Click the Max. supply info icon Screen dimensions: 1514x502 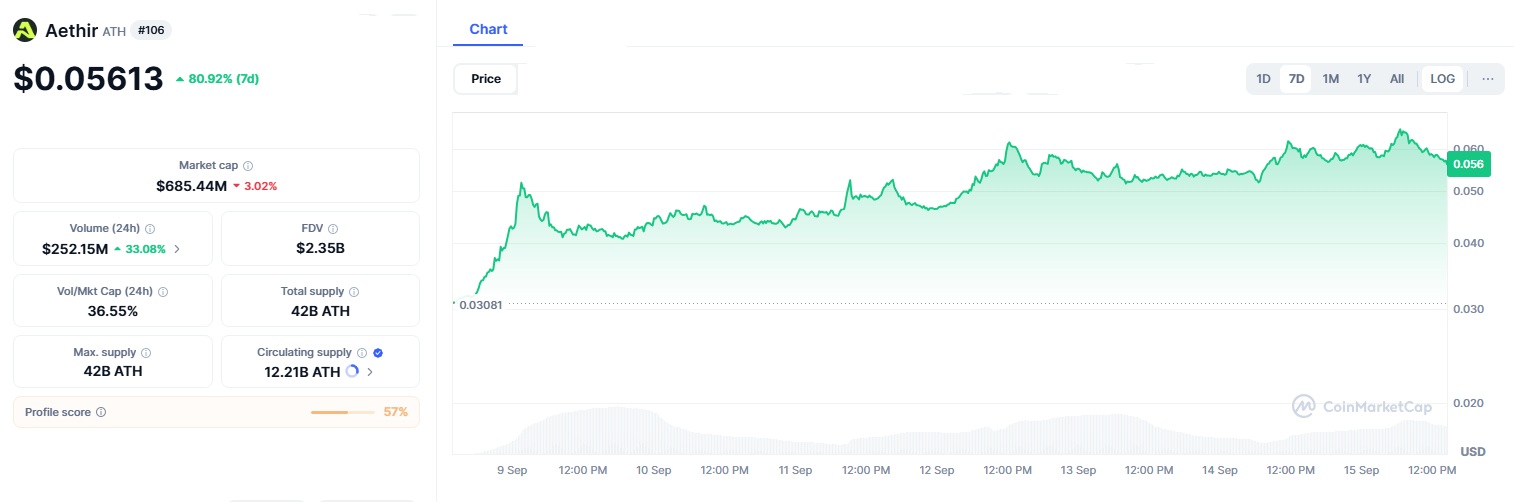coord(146,353)
